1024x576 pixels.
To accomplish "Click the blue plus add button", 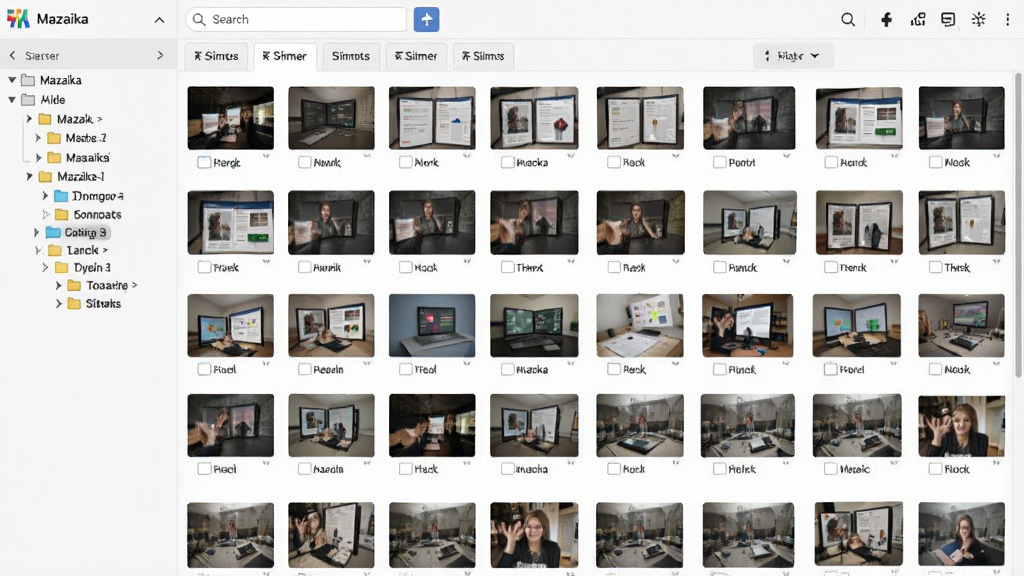I will point(426,20).
